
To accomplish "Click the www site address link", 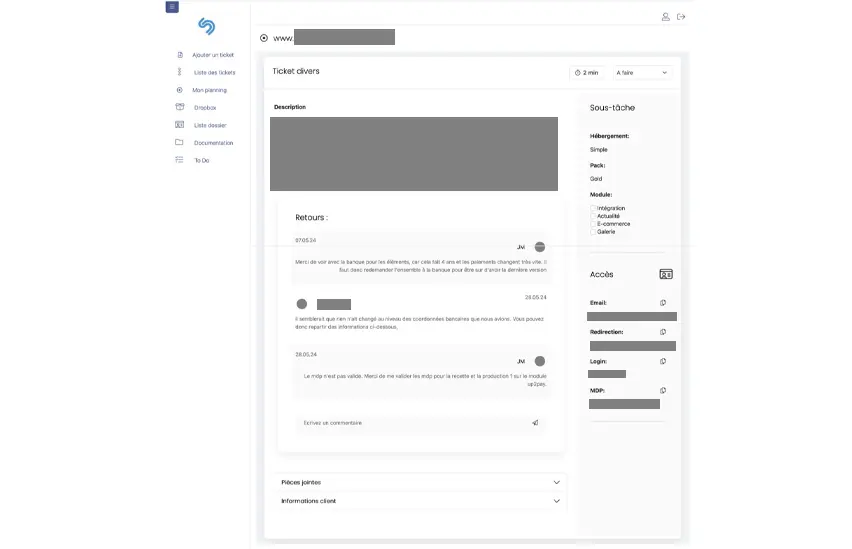I will pyautogui.click(x=334, y=38).
